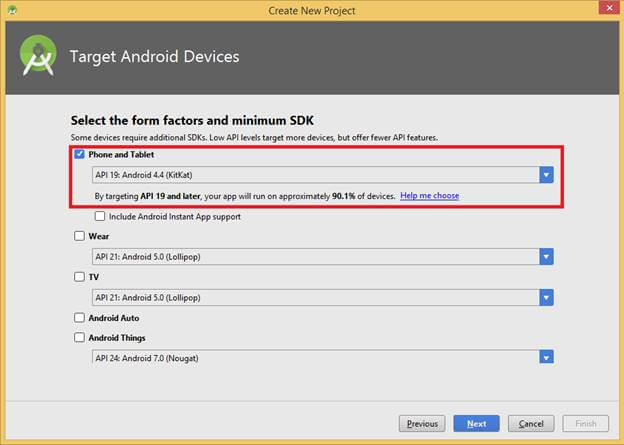
Task: Toggle the Phone and Tablet checkbox
Action: [x=79, y=155]
